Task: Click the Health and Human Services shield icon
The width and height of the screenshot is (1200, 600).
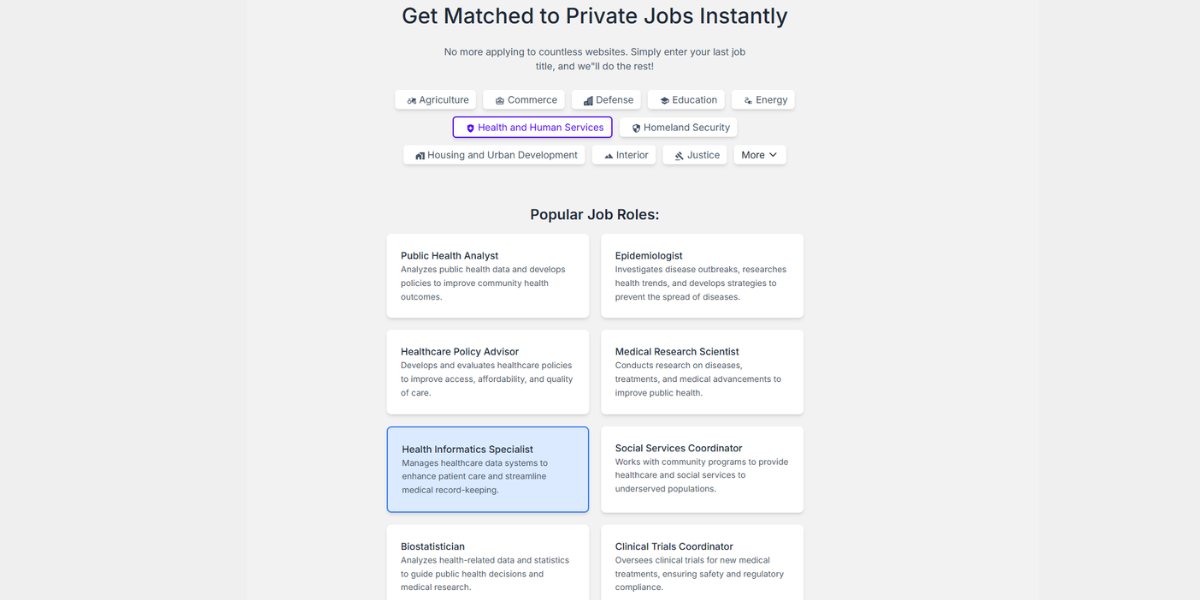Action: 470,128
